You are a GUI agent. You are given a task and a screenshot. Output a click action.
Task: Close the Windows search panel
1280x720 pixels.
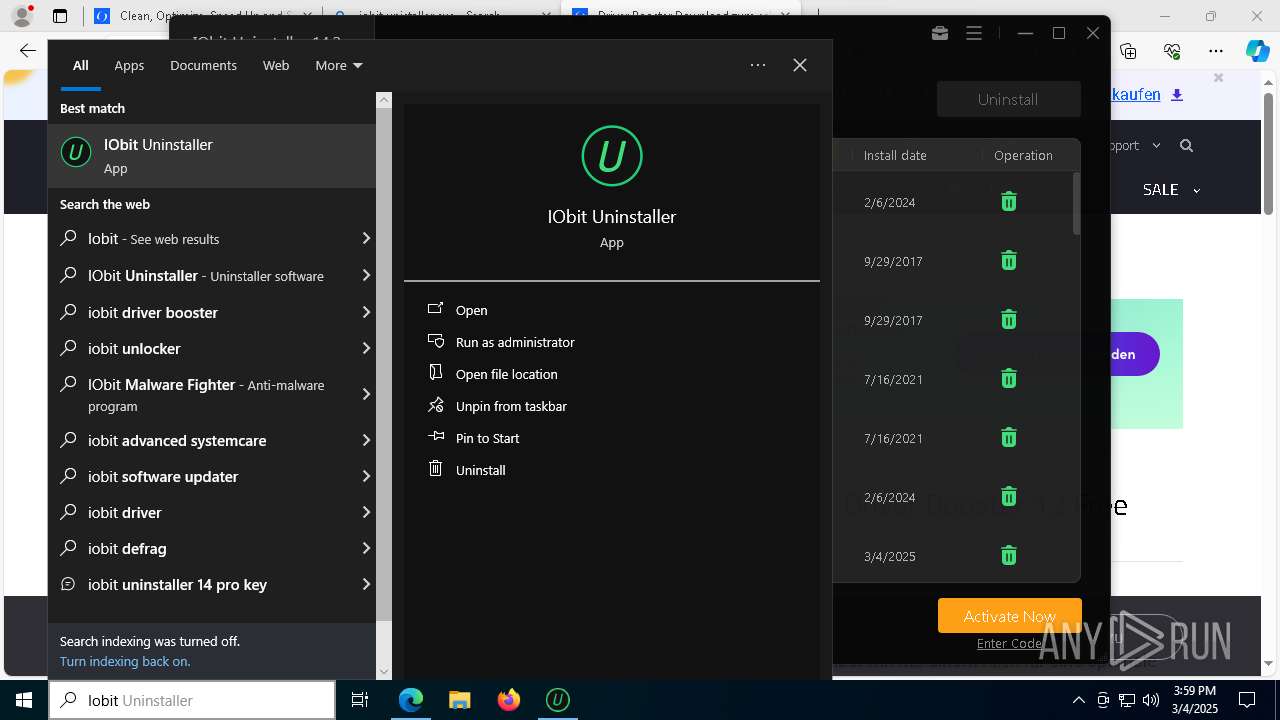800,65
